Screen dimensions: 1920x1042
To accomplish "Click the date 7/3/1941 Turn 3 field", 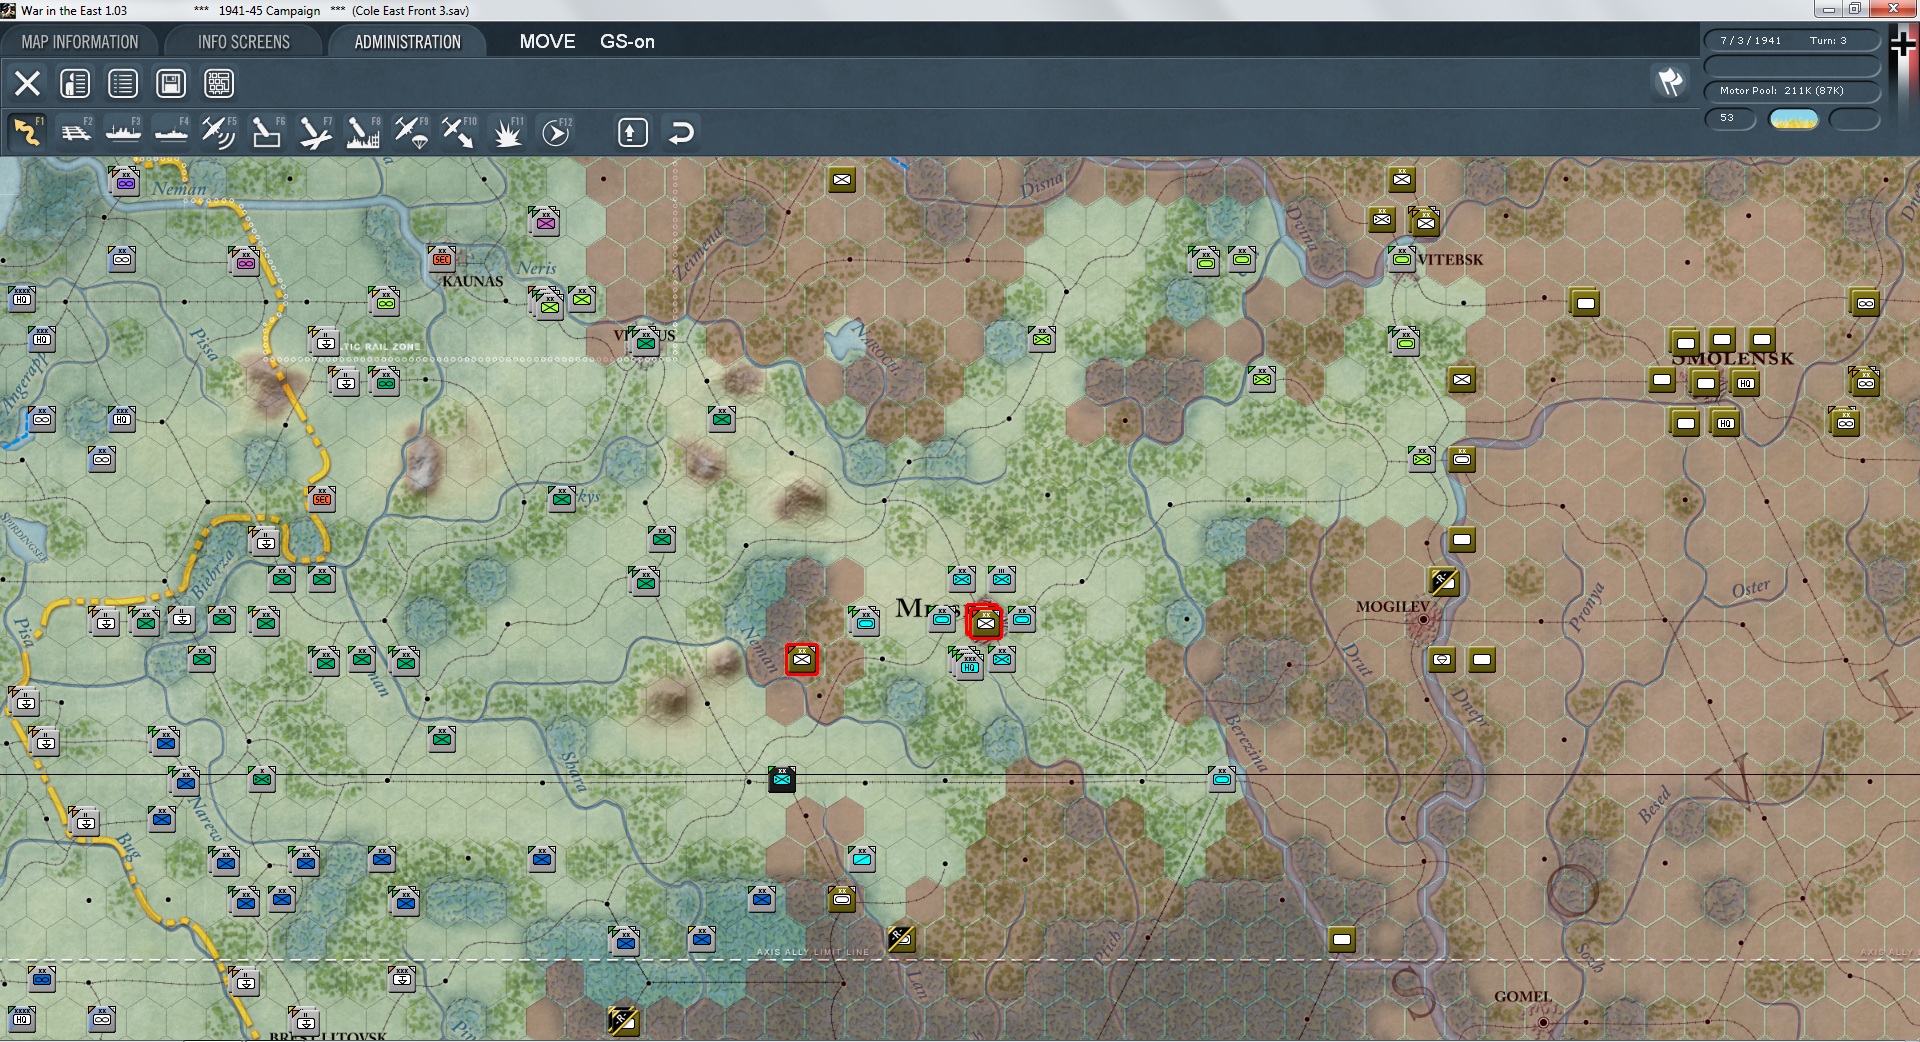I will pos(1792,41).
